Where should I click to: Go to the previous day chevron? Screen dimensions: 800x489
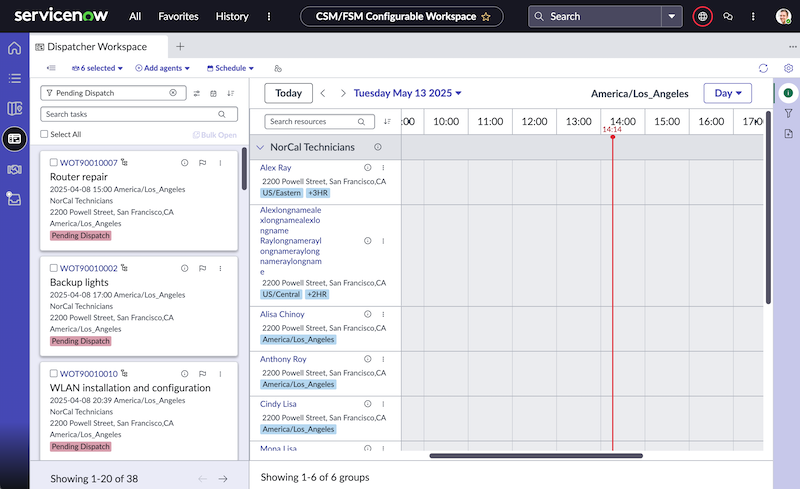tap(323, 93)
